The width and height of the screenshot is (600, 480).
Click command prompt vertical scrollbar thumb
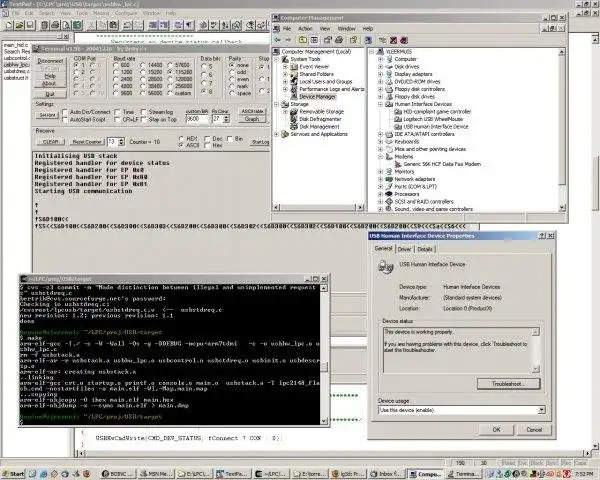click(x=324, y=367)
